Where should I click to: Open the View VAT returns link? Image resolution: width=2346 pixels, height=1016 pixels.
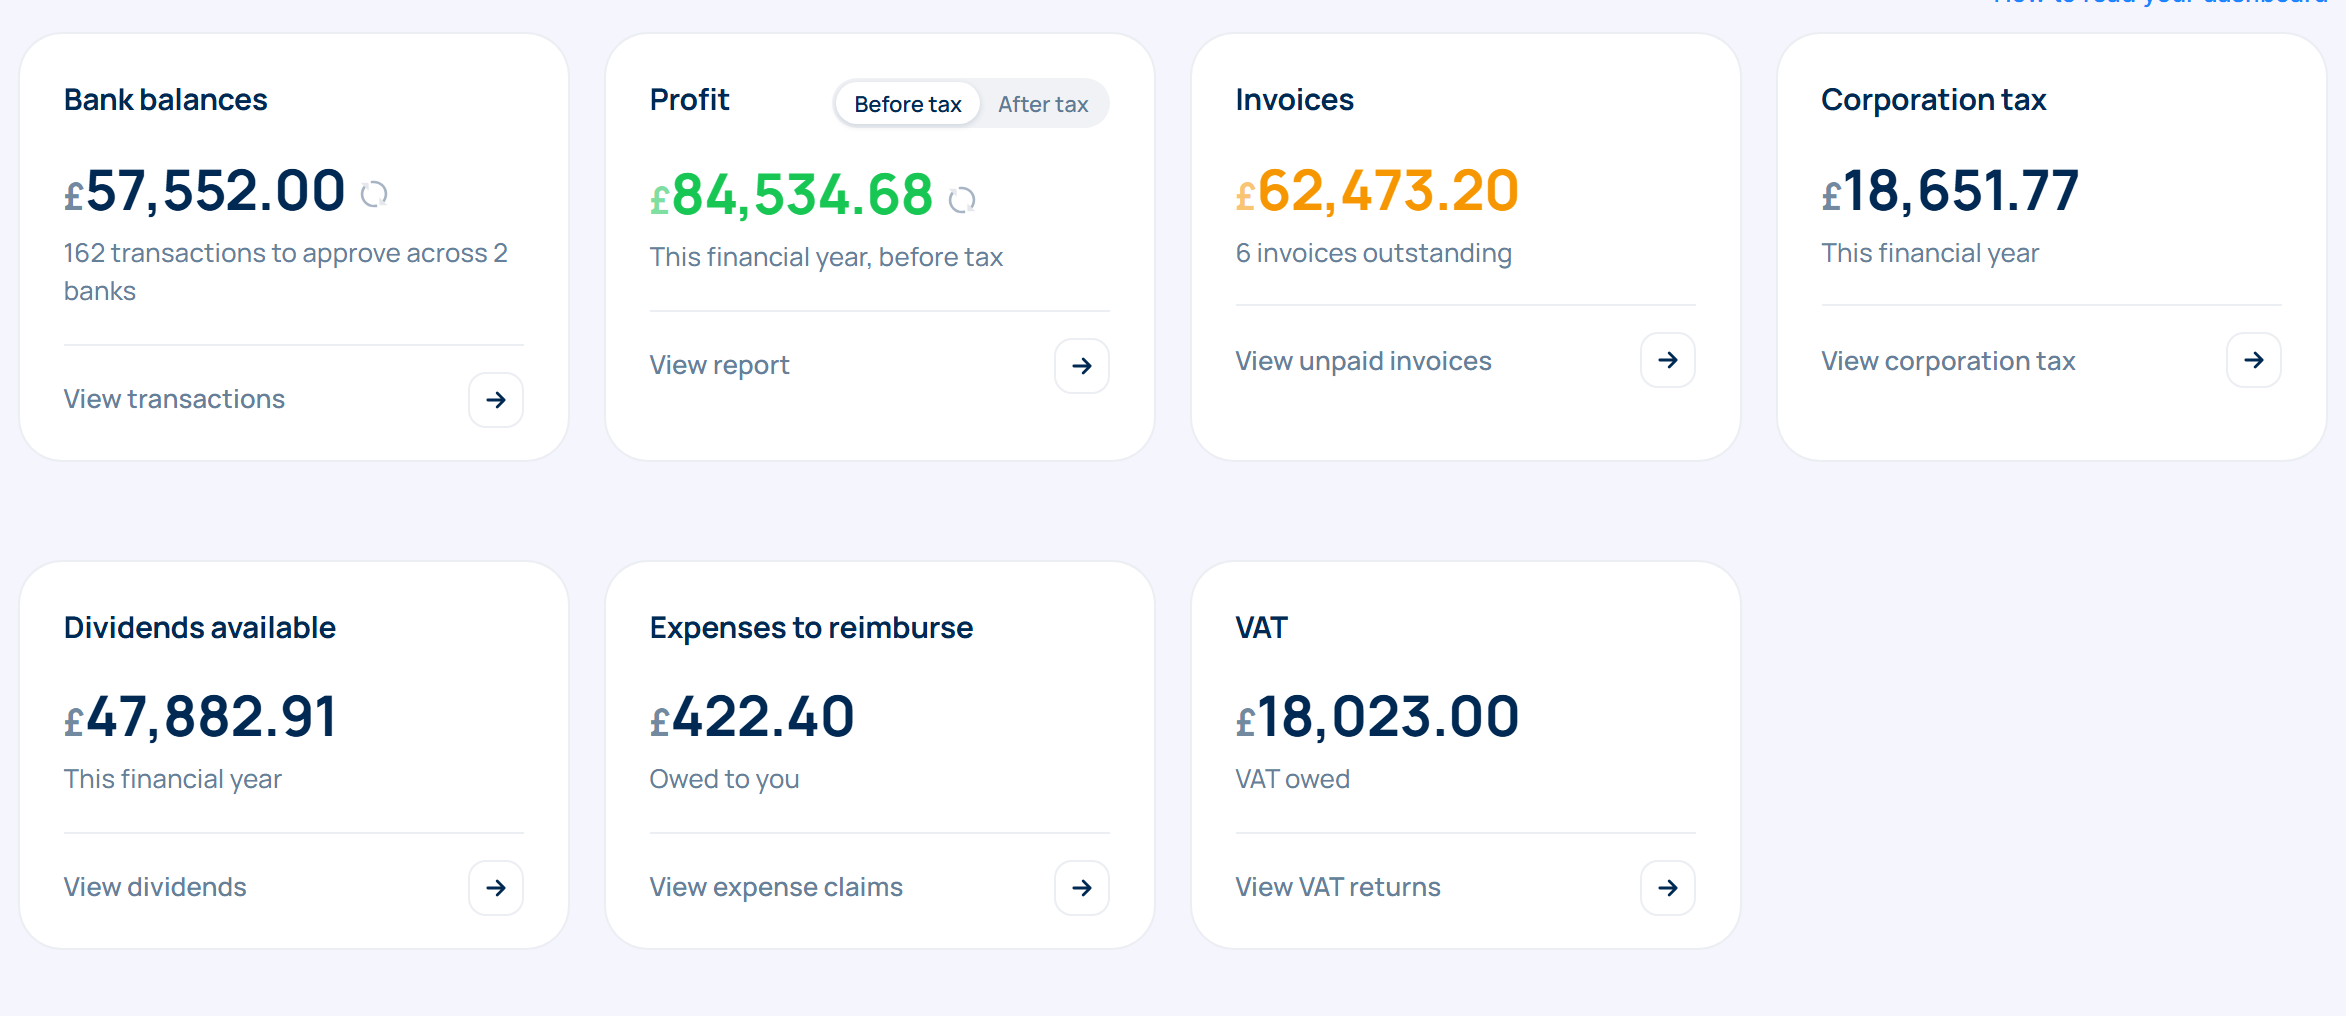[1338, 887]
